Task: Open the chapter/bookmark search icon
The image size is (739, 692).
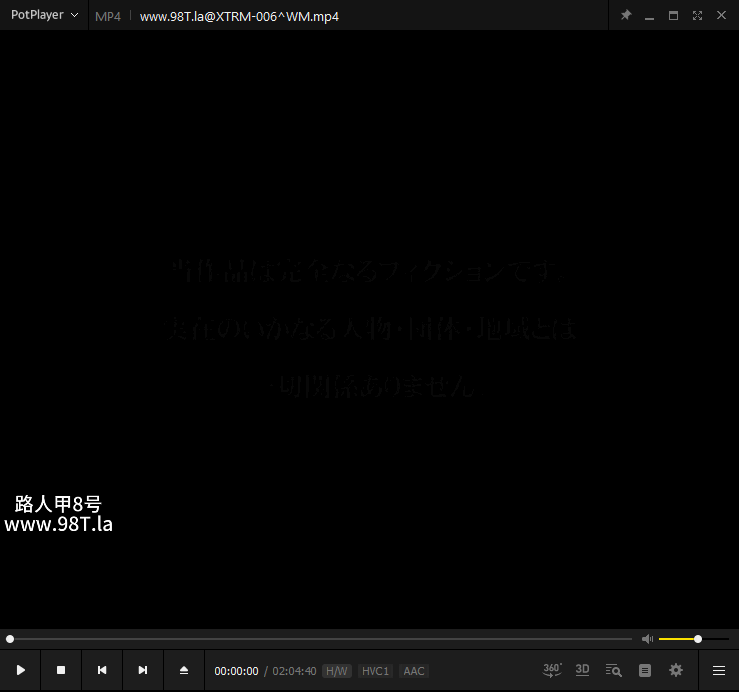Action: coord(613,670)
